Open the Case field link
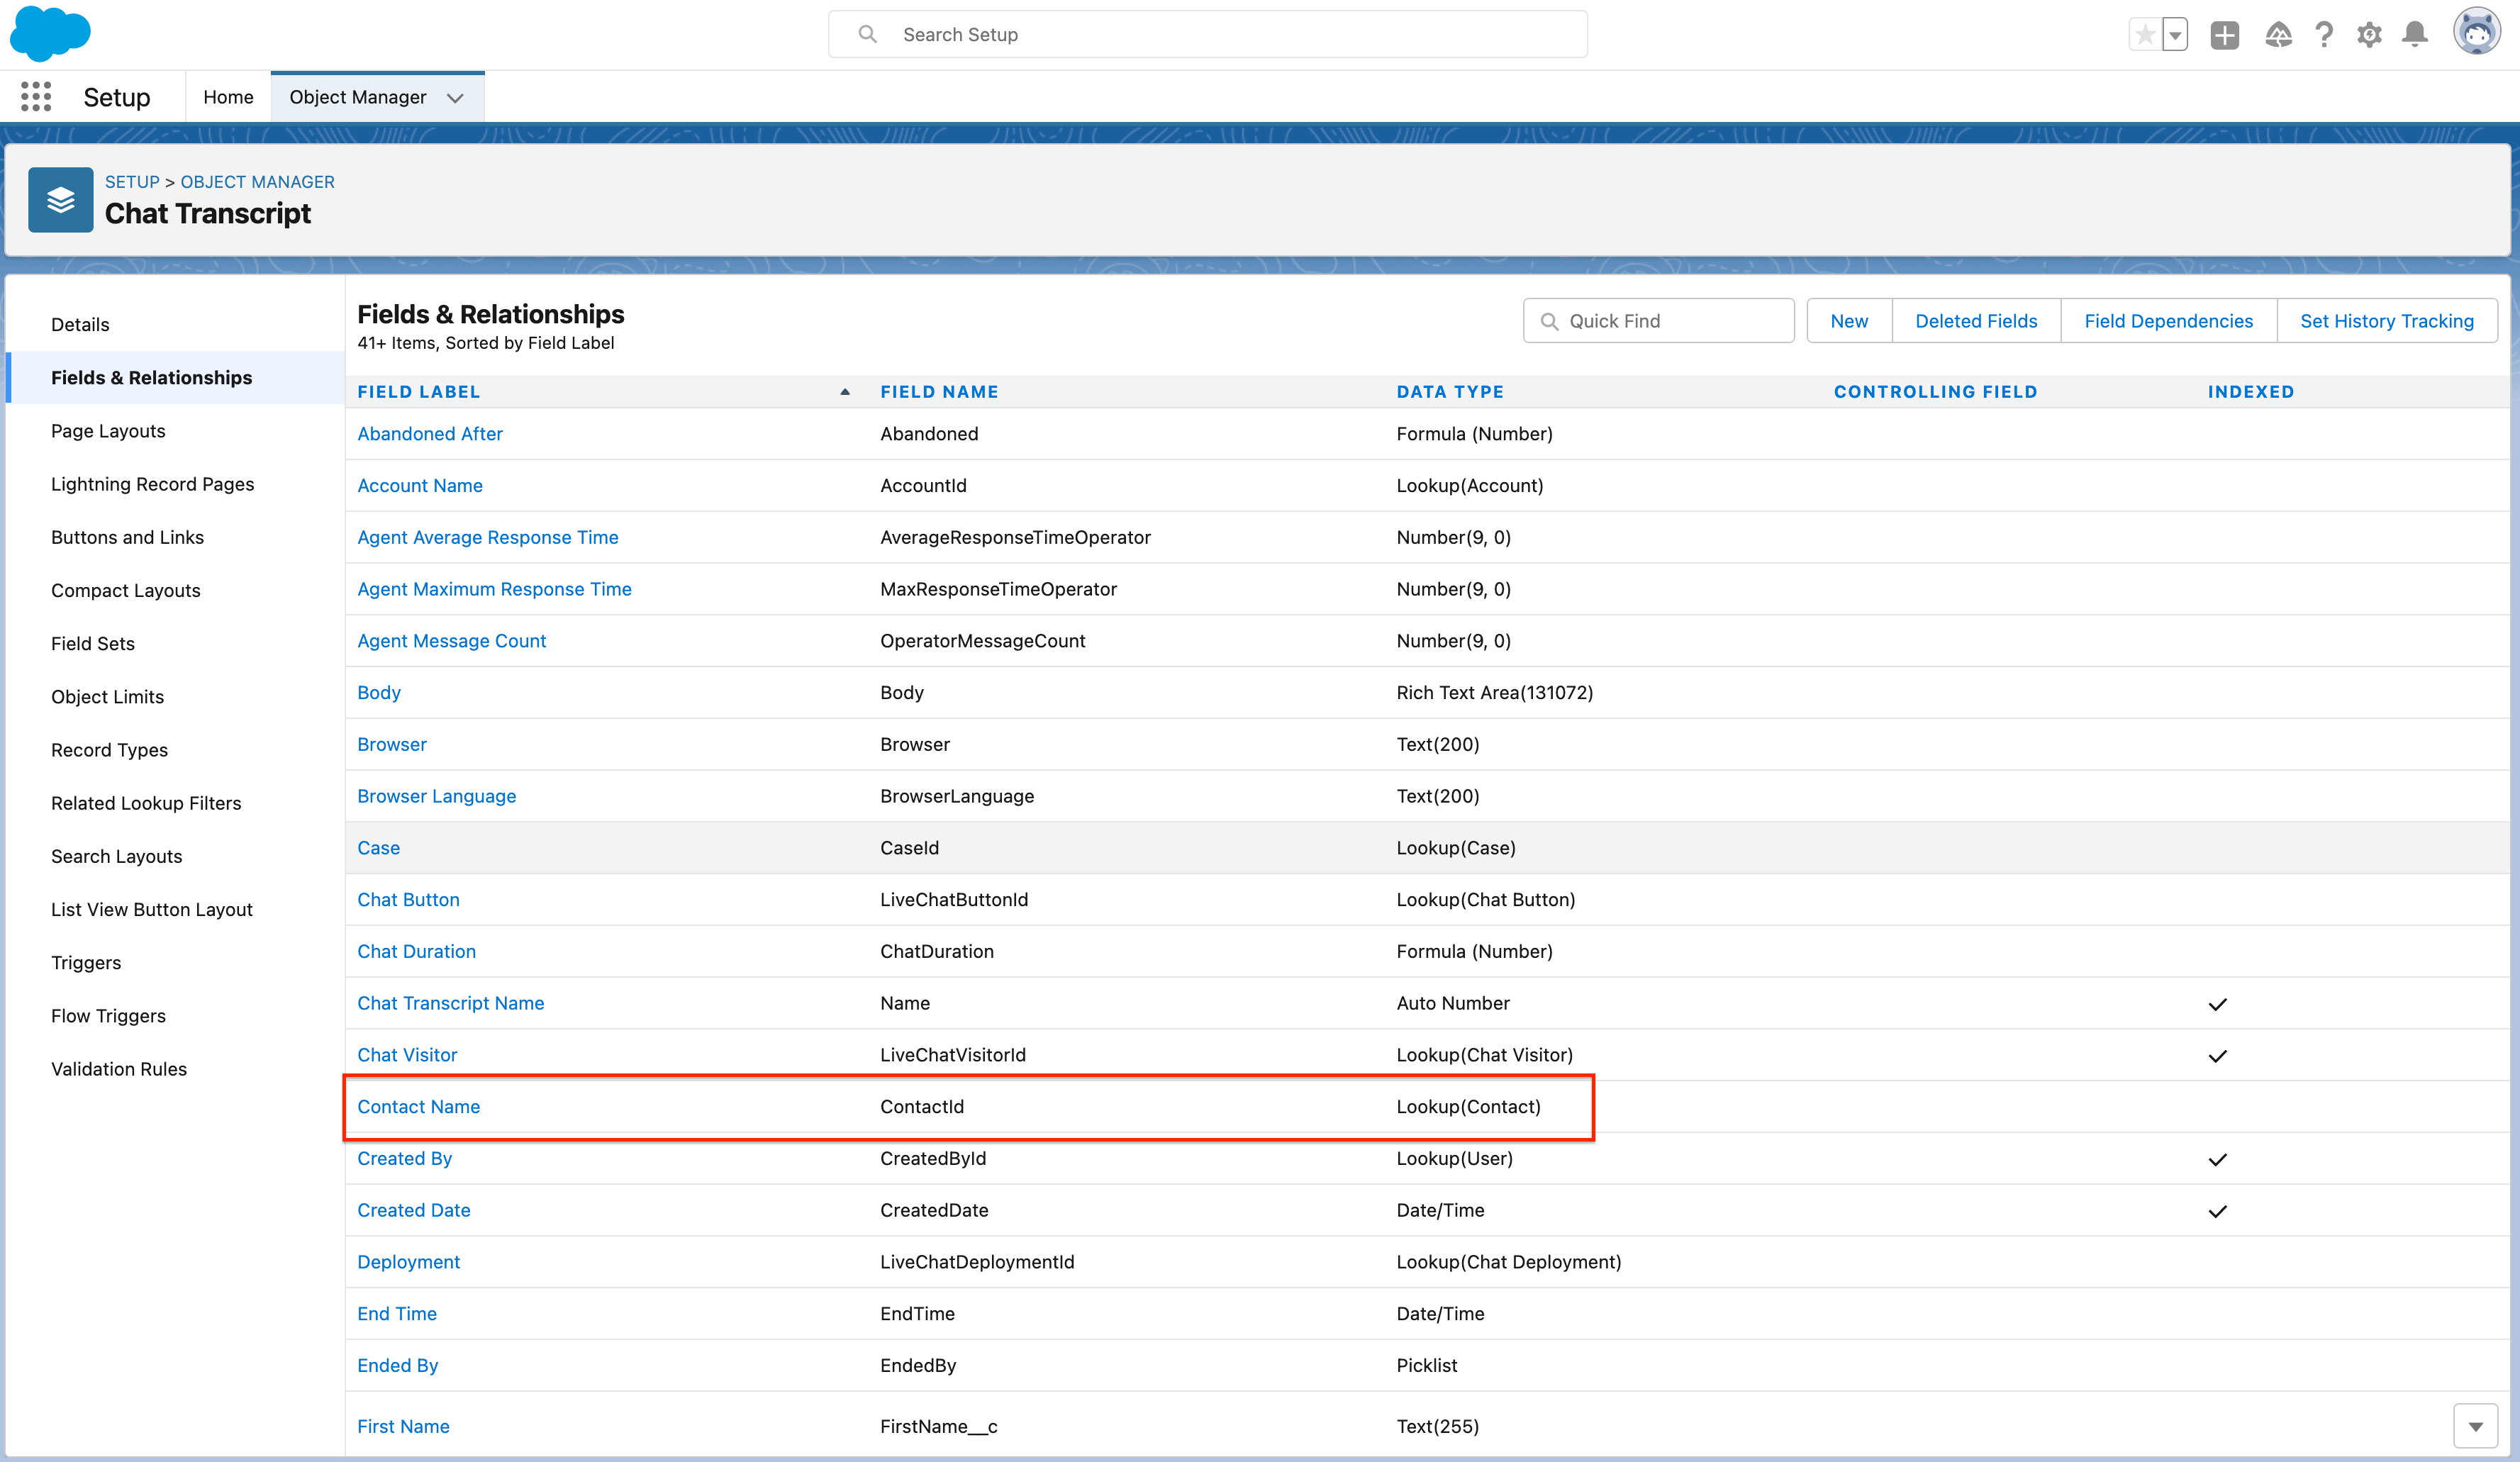The image size is (2520, 1462). 378,848
